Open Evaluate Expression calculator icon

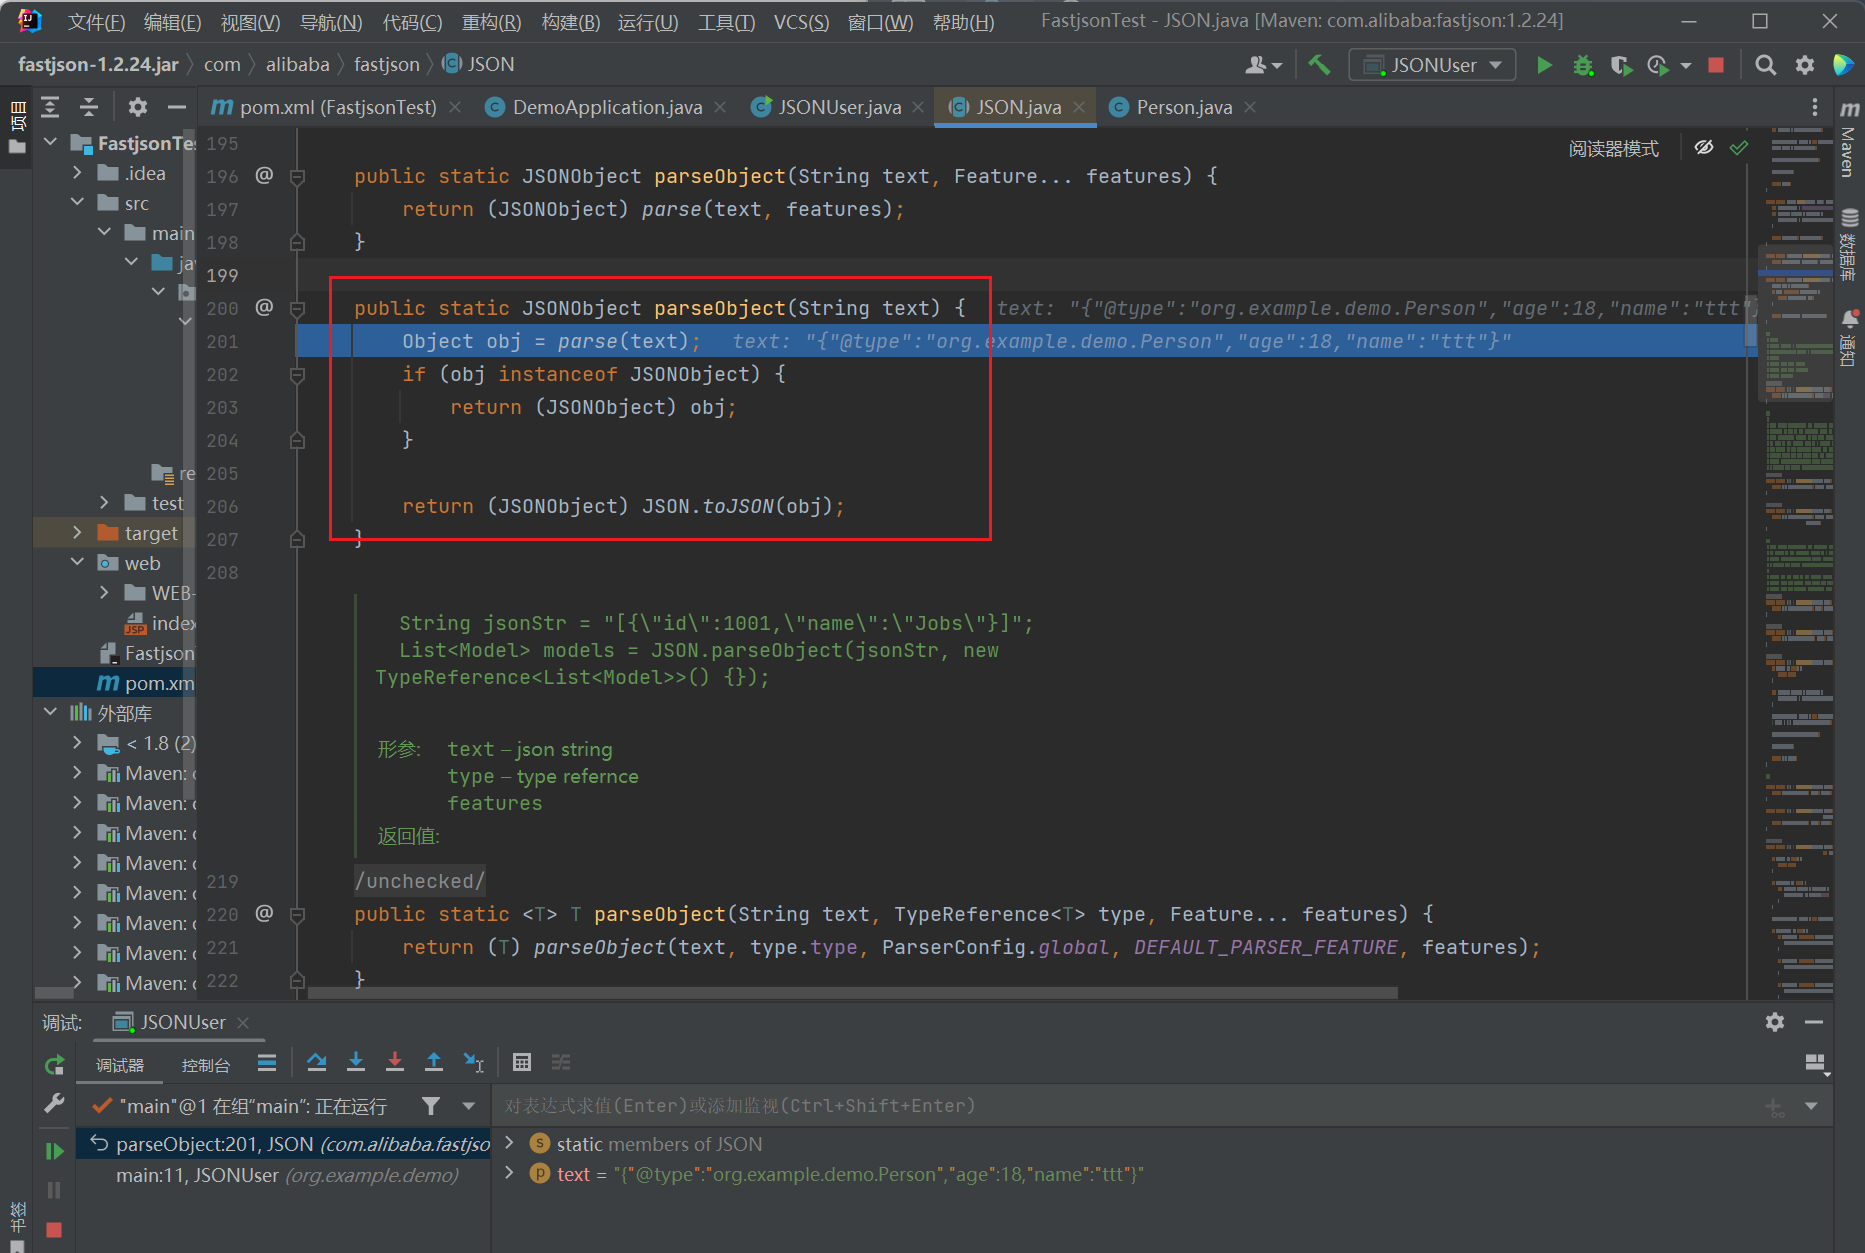pyautogui.click(x=521, y=1062)
